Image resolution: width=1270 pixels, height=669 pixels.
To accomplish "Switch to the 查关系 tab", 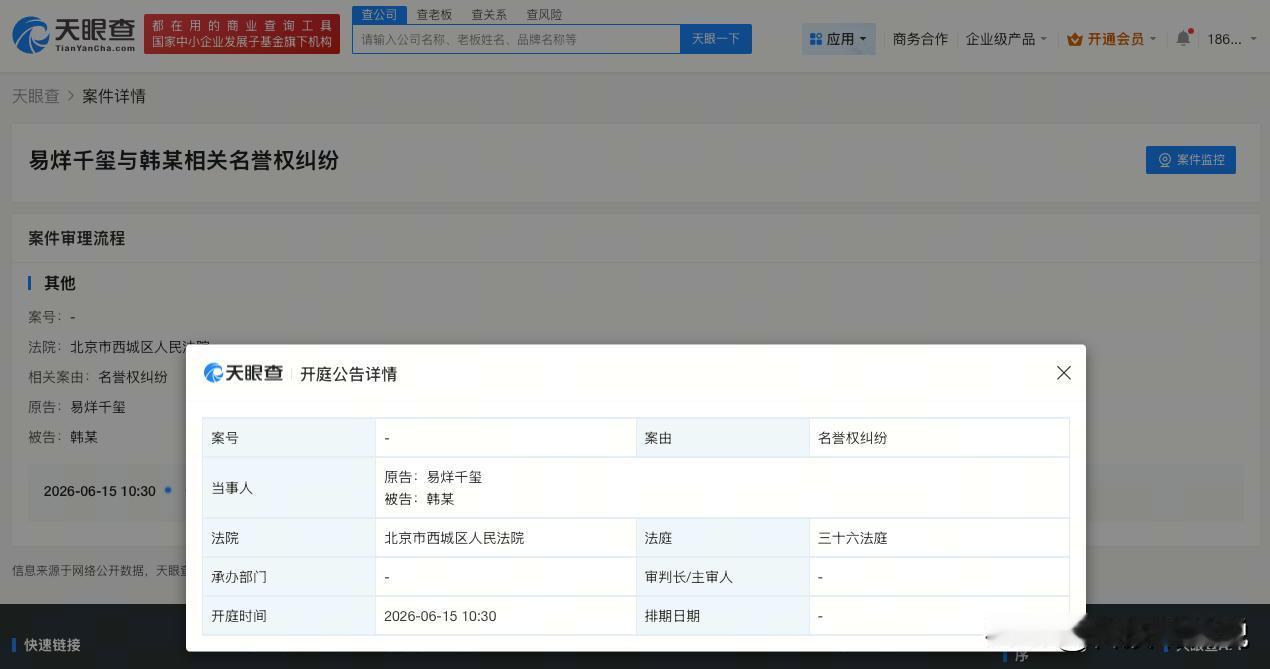I will (x=489, y=14).
